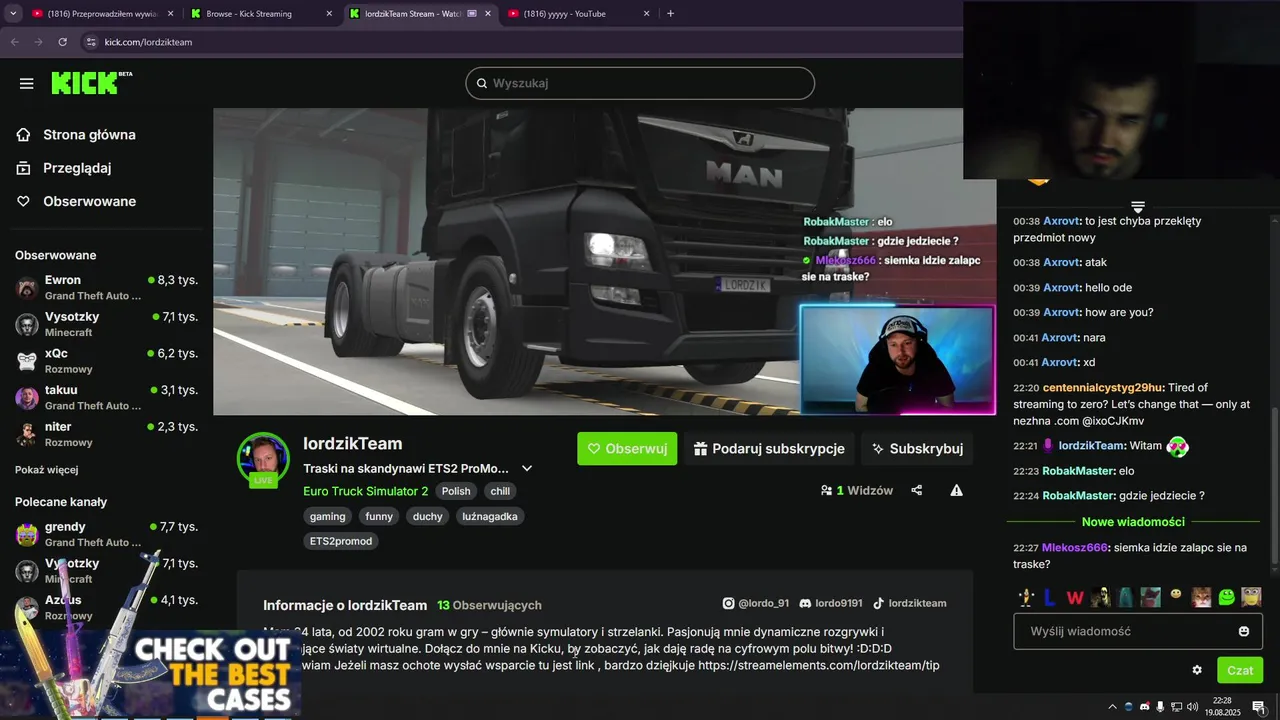Open grendy recommended channel

pos(107,534)
